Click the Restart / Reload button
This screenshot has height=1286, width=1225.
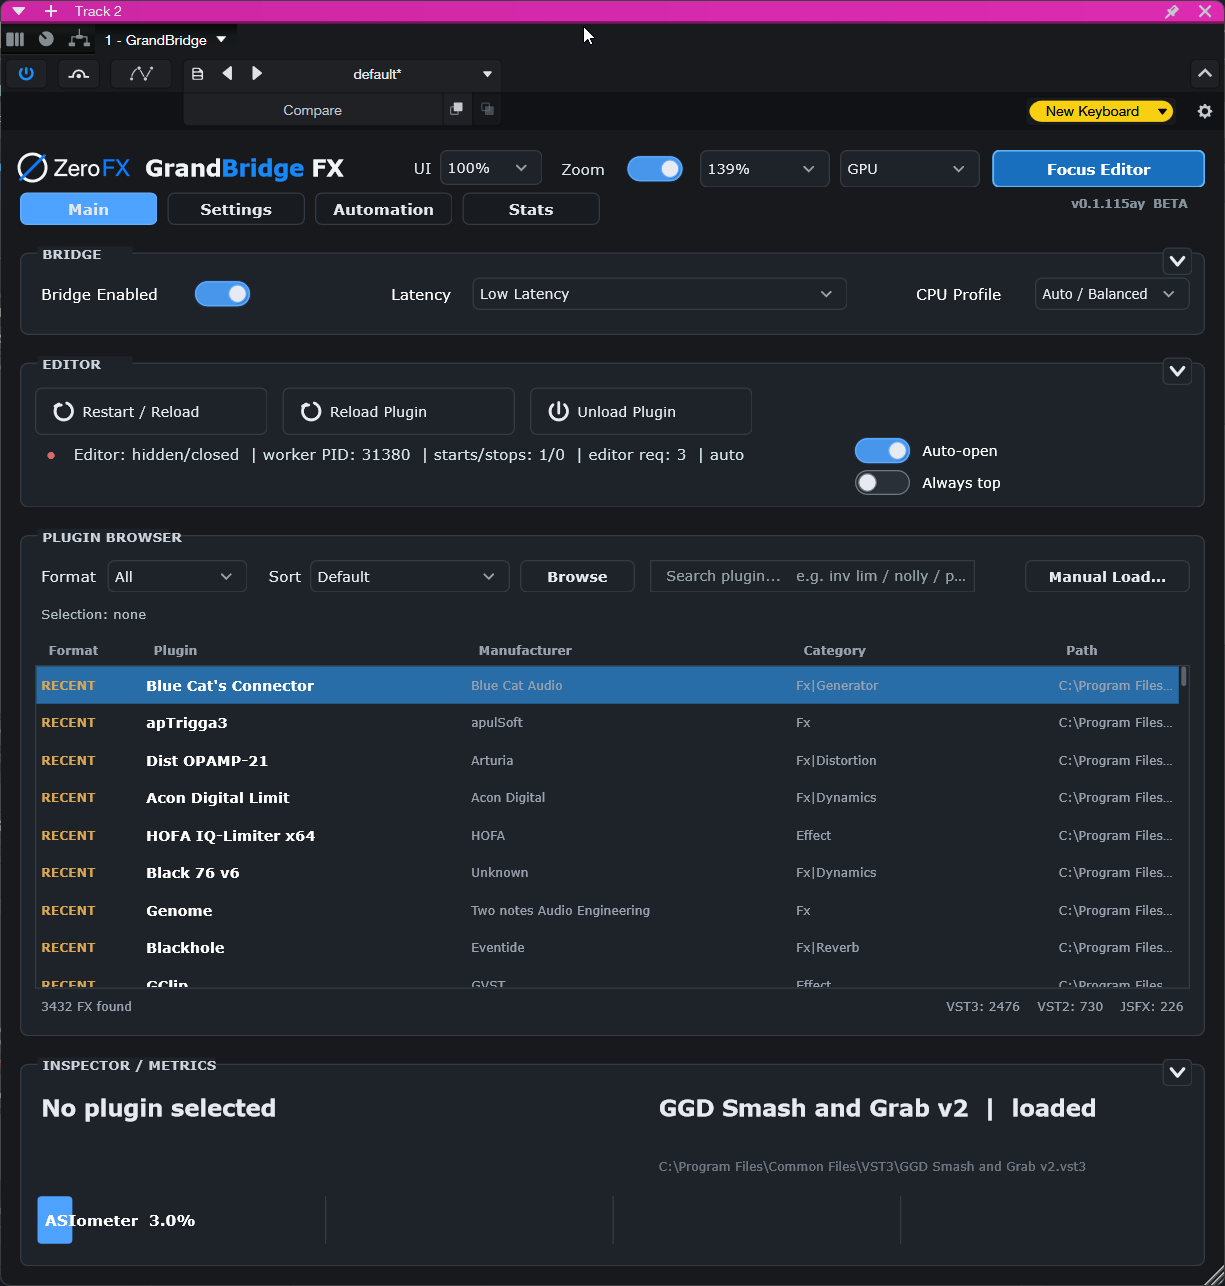(x=151, y=411)
